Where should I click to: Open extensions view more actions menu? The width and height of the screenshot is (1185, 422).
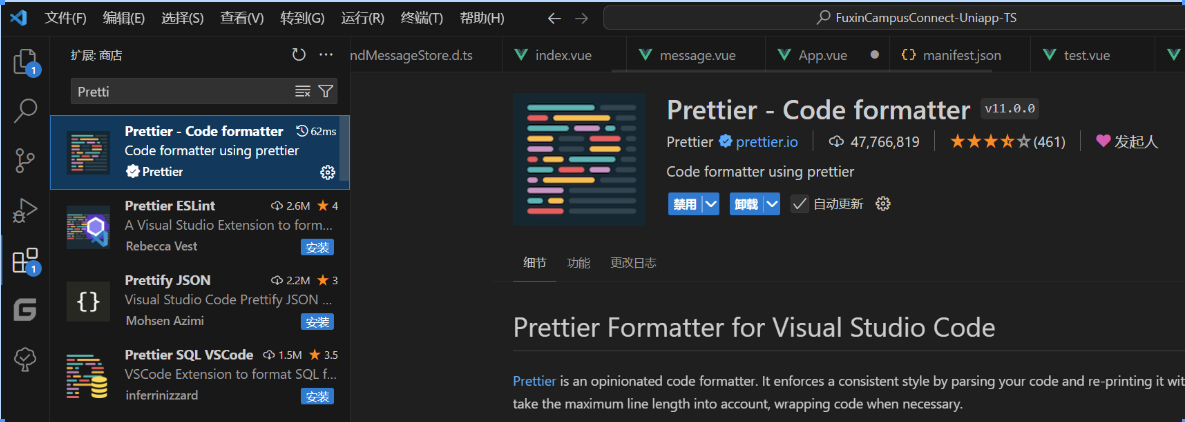tap(326, 55)
